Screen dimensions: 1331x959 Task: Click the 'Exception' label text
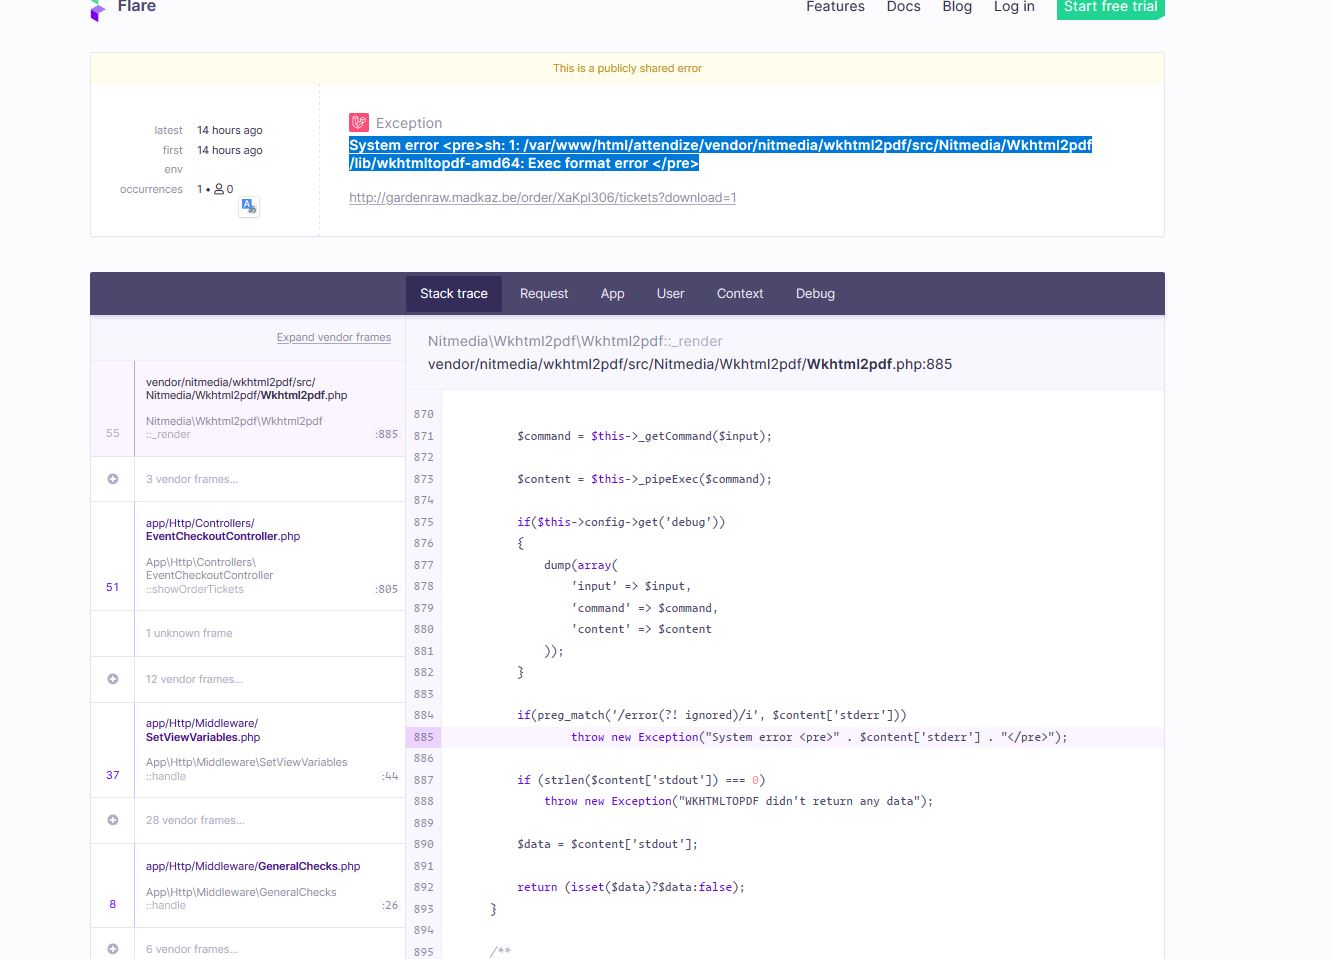click(409, 123)
